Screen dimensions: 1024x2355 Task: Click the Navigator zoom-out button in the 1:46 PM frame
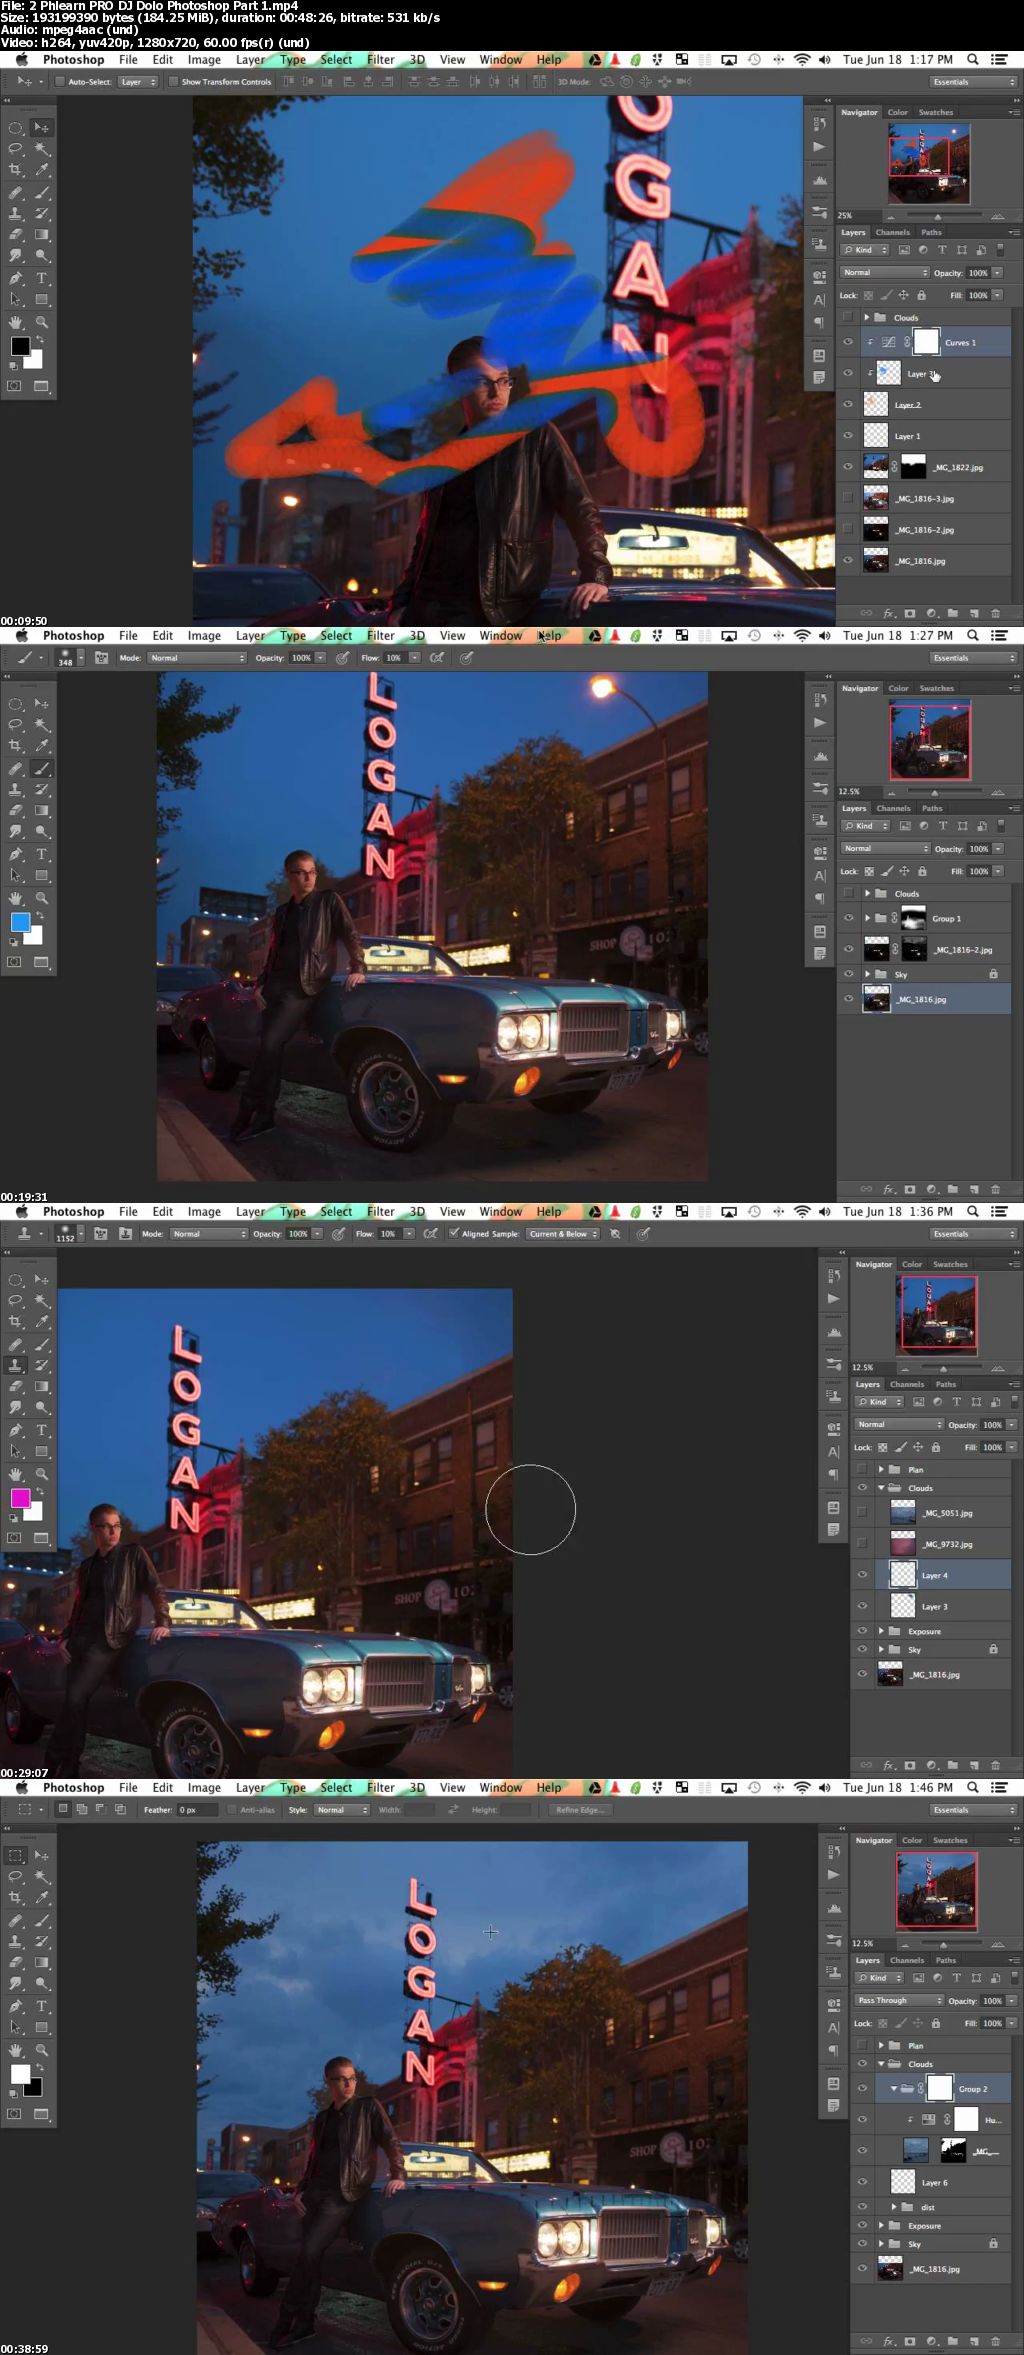[904, 1944]
